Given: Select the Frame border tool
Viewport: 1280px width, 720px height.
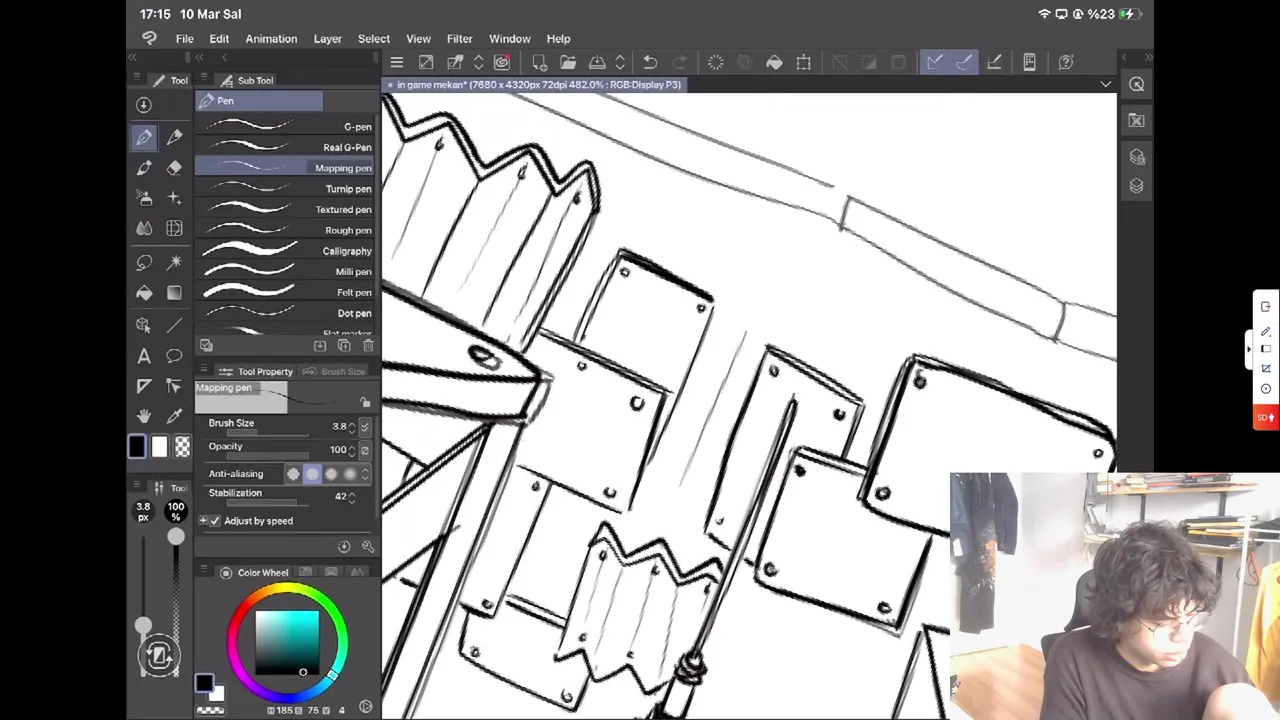Looking at the screenshot, I should [x=144, y=386].
